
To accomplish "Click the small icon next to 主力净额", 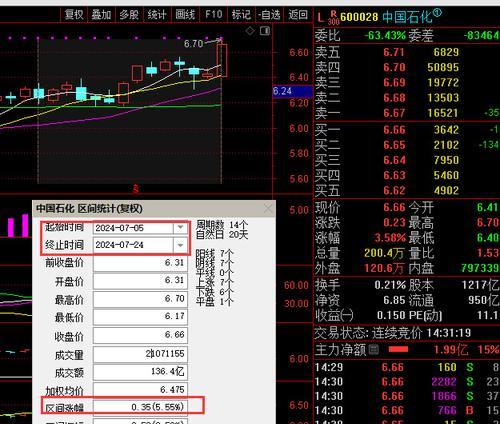I will coord(374,350).
